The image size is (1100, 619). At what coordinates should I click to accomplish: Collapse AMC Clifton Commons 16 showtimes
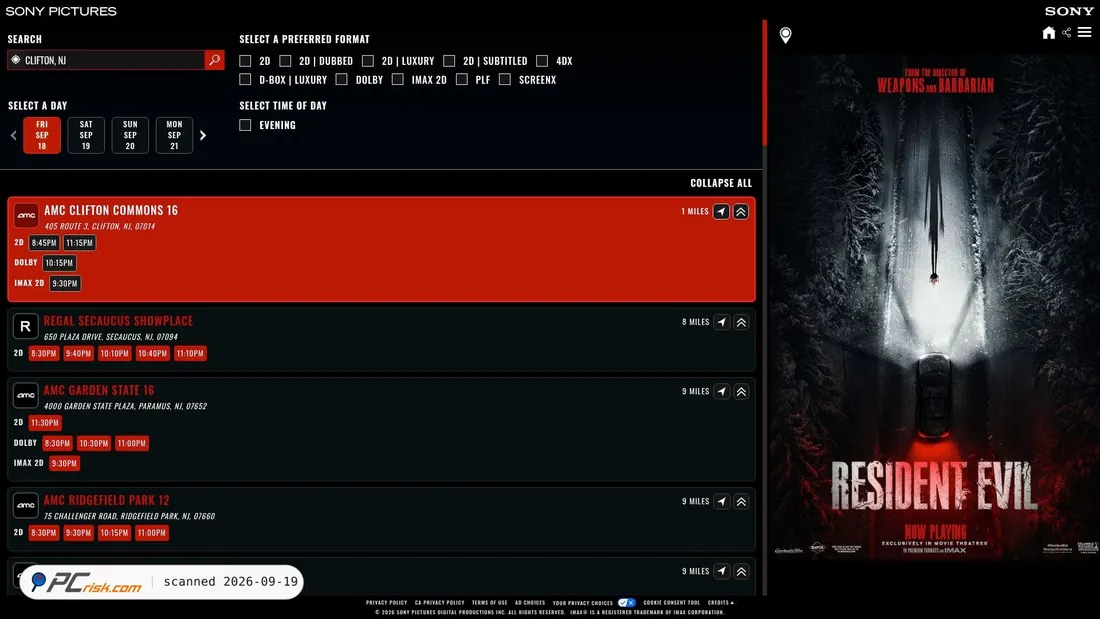[x=741, y=211]
